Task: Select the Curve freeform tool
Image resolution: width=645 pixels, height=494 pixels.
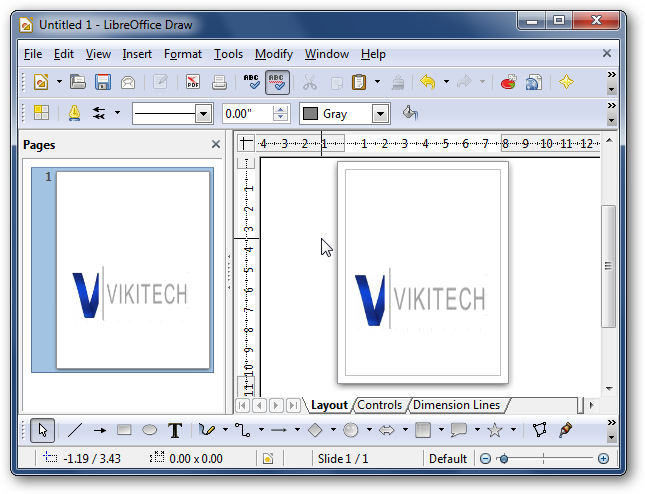Action: (206, 430)
